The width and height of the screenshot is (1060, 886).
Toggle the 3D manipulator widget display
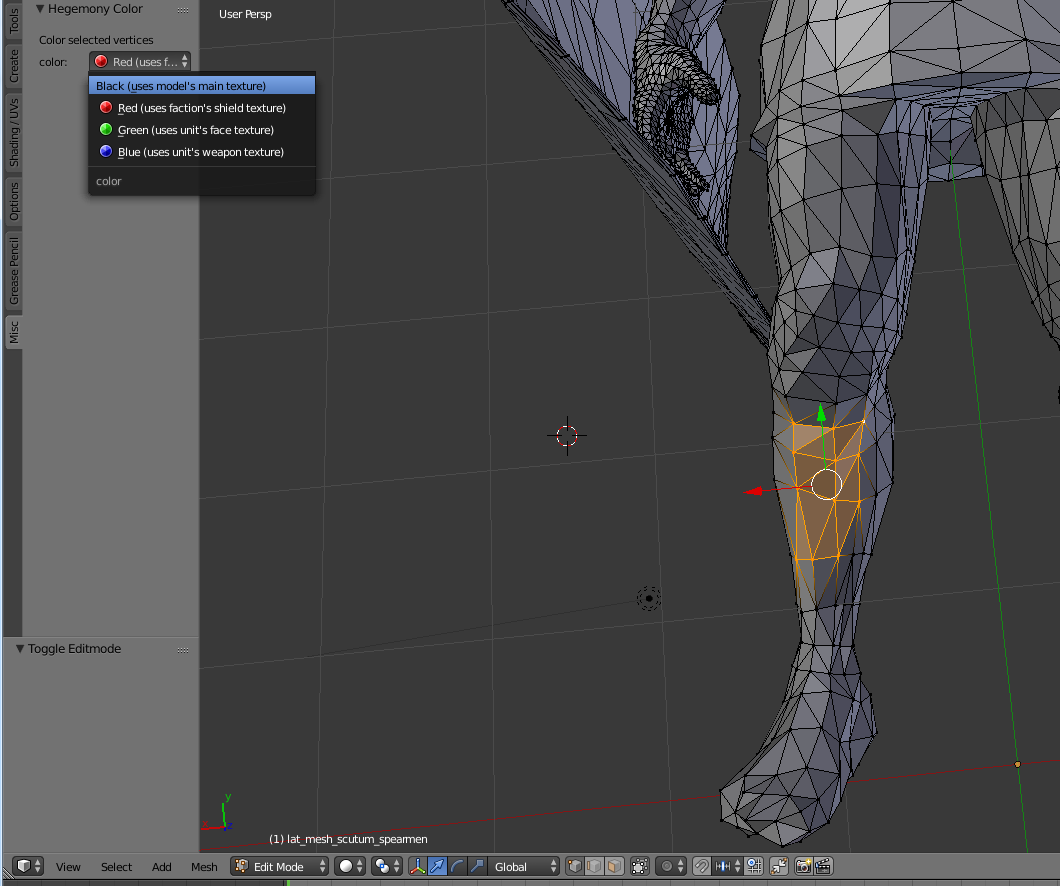[x=418, y=866]
